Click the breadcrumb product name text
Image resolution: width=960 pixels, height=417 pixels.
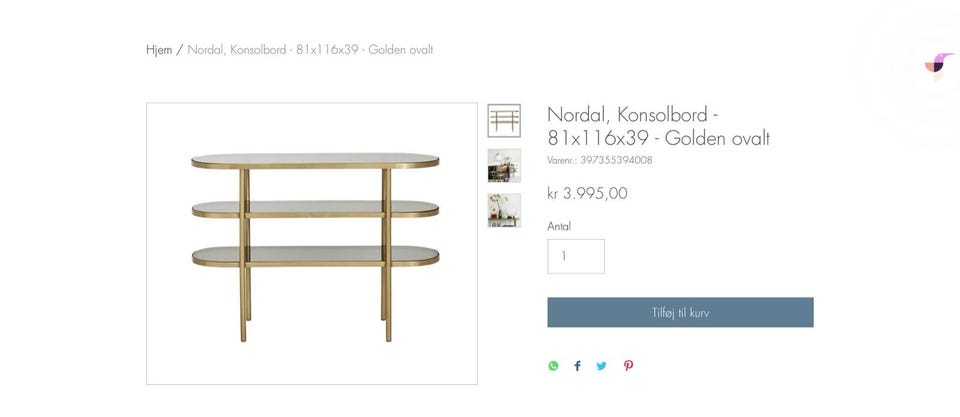pos(310,50)
